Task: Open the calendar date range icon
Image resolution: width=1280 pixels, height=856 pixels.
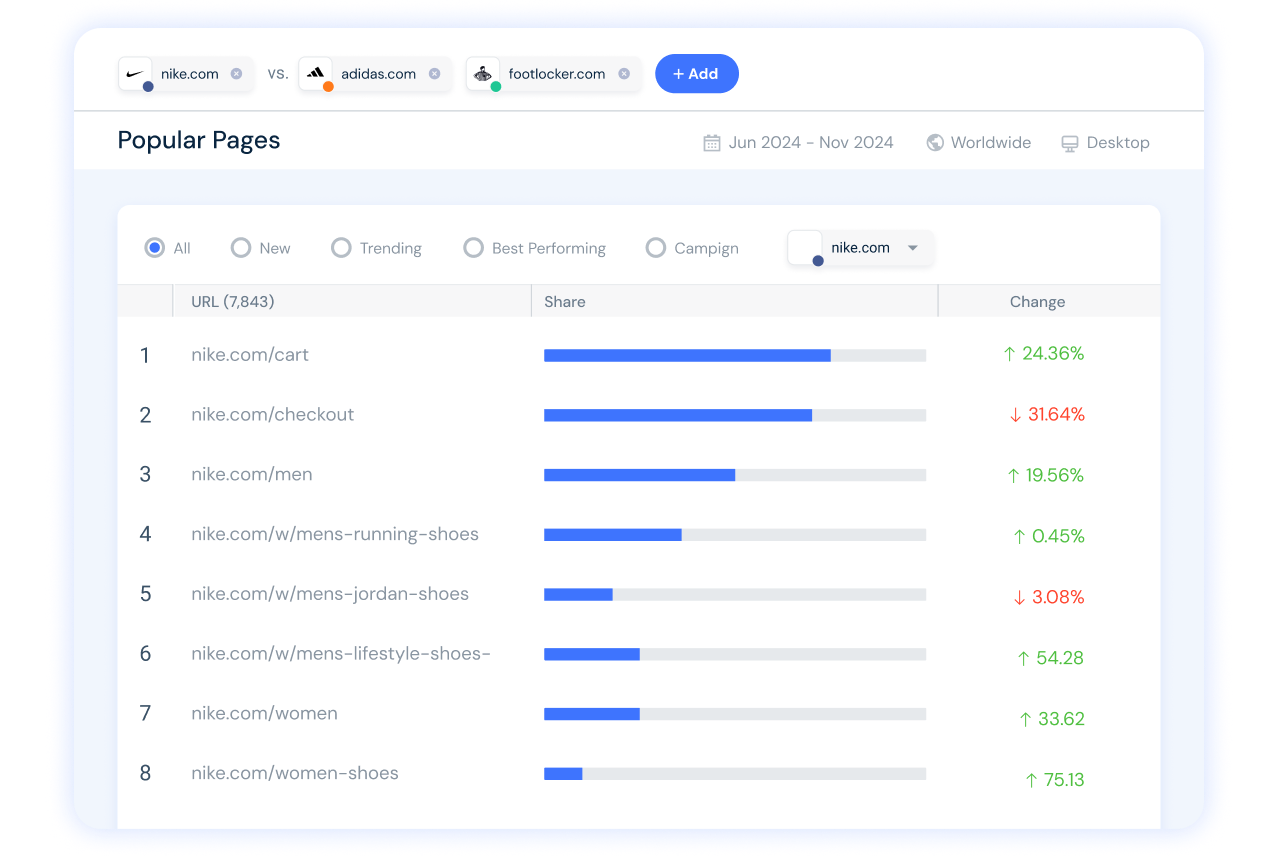Action: pos(712,143)
